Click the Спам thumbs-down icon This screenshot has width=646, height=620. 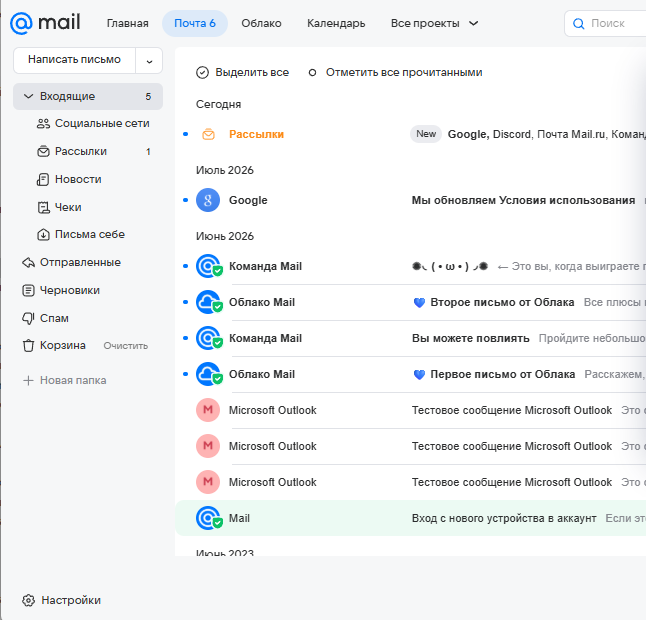28,318
